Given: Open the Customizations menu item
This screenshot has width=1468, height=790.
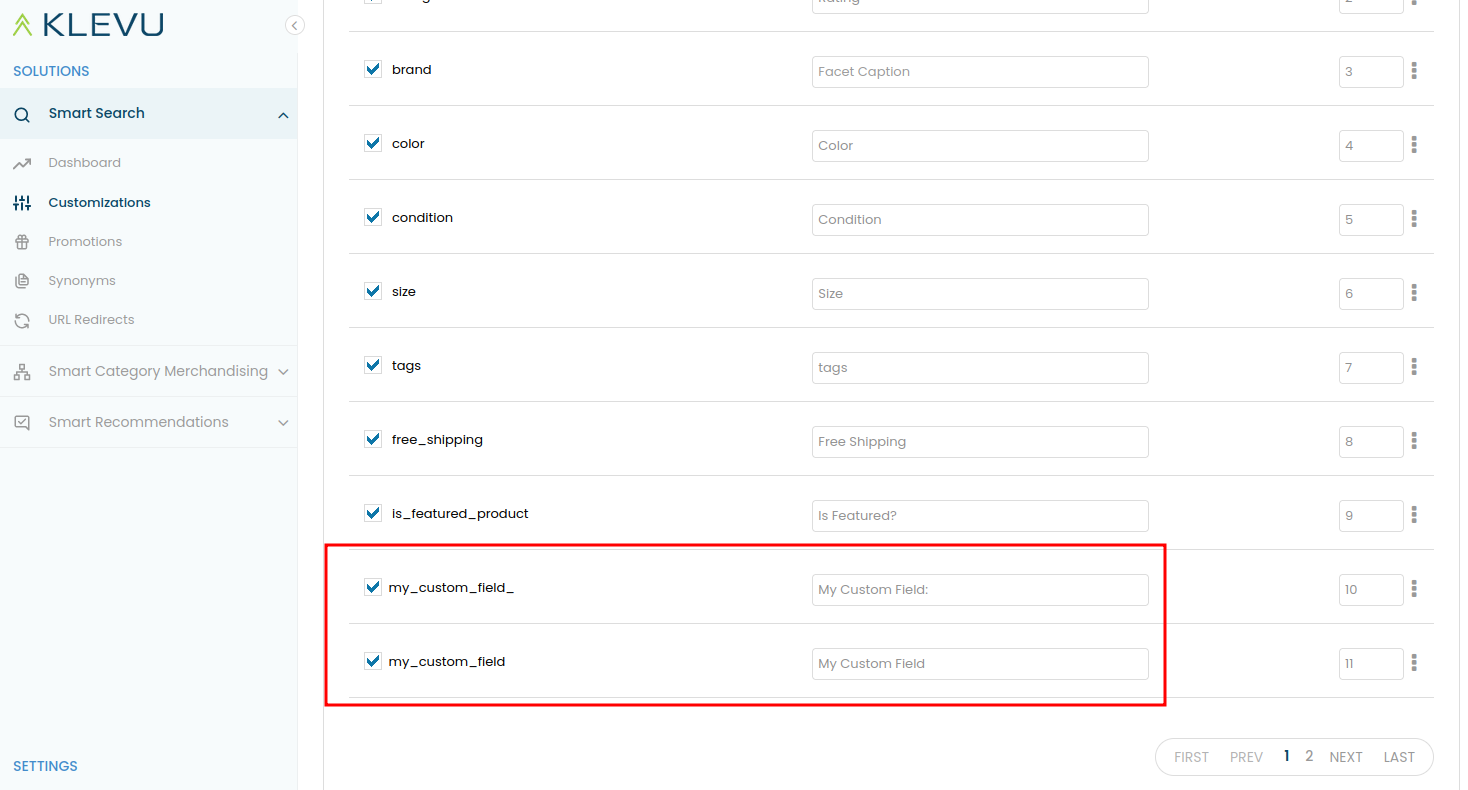Looking at the screenshot, I should (x=99, y=203).
